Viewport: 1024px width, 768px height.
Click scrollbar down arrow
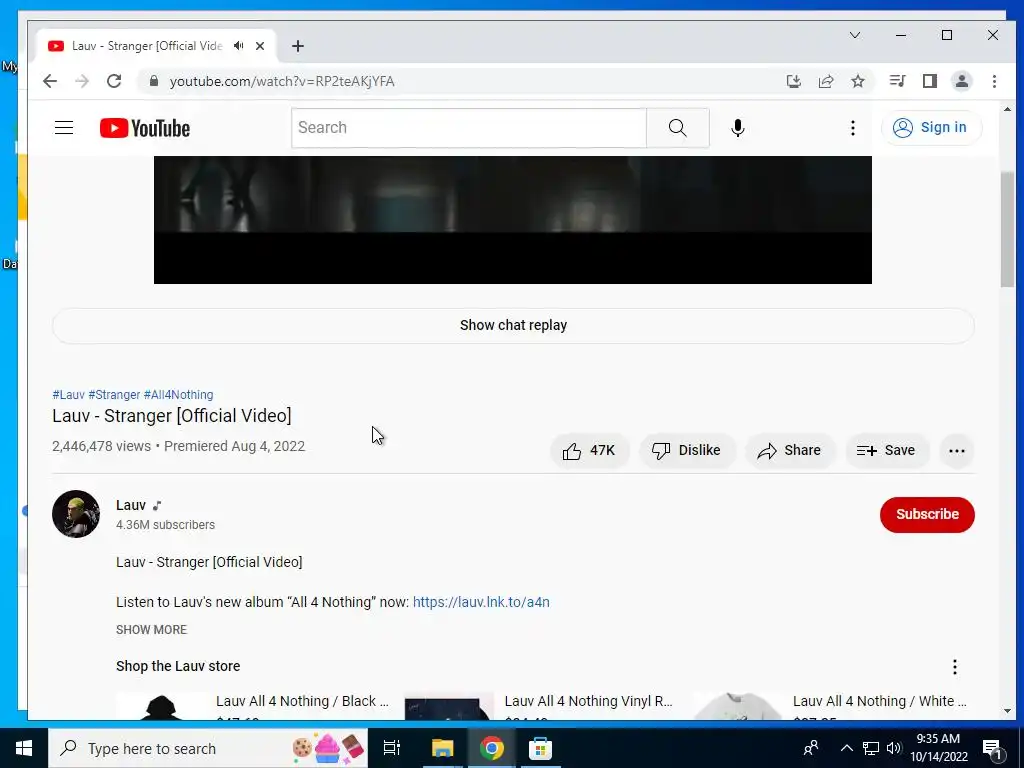click(x=1007, y=711)
